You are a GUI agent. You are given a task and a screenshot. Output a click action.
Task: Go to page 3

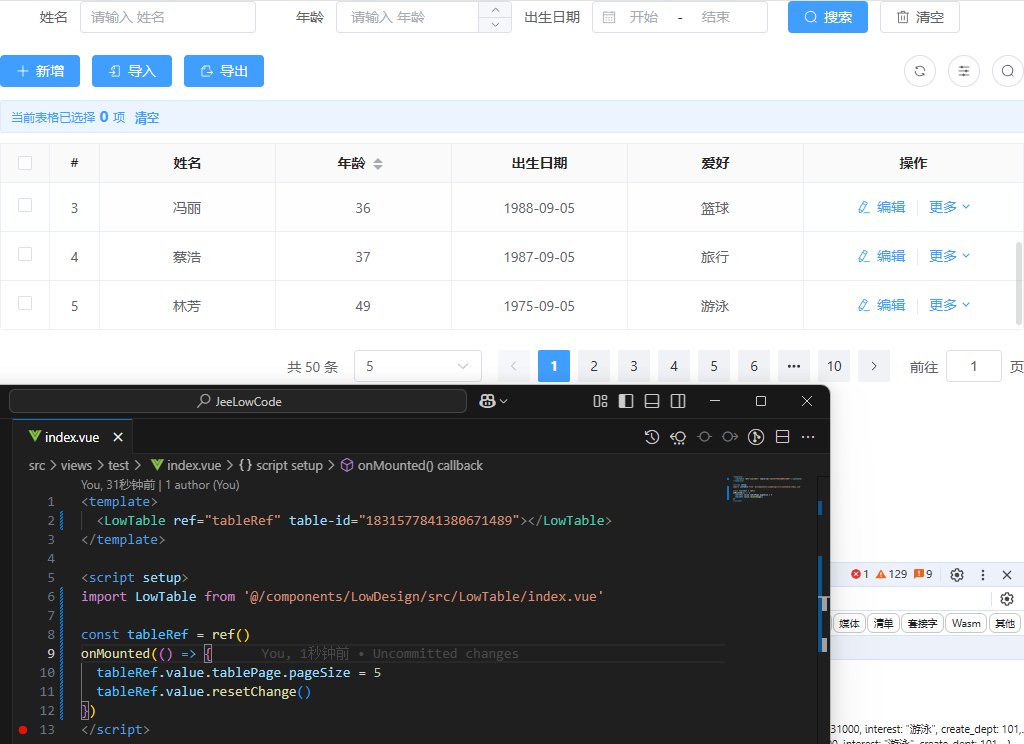click(x=633, y=366)
